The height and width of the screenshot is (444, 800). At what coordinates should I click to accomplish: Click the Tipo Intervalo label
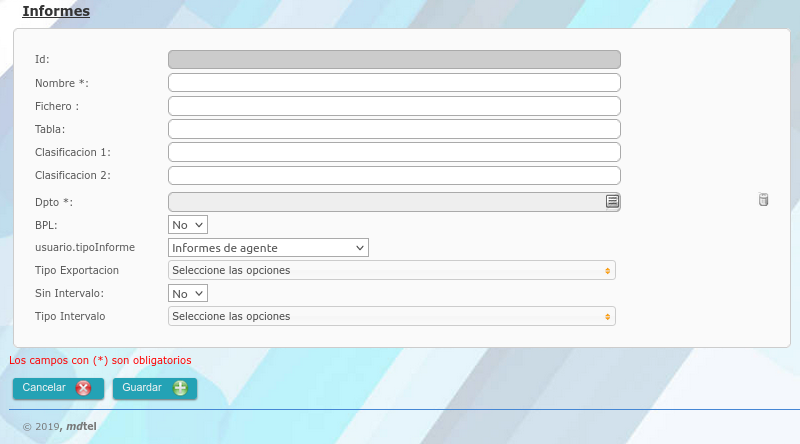pos(70,316)
